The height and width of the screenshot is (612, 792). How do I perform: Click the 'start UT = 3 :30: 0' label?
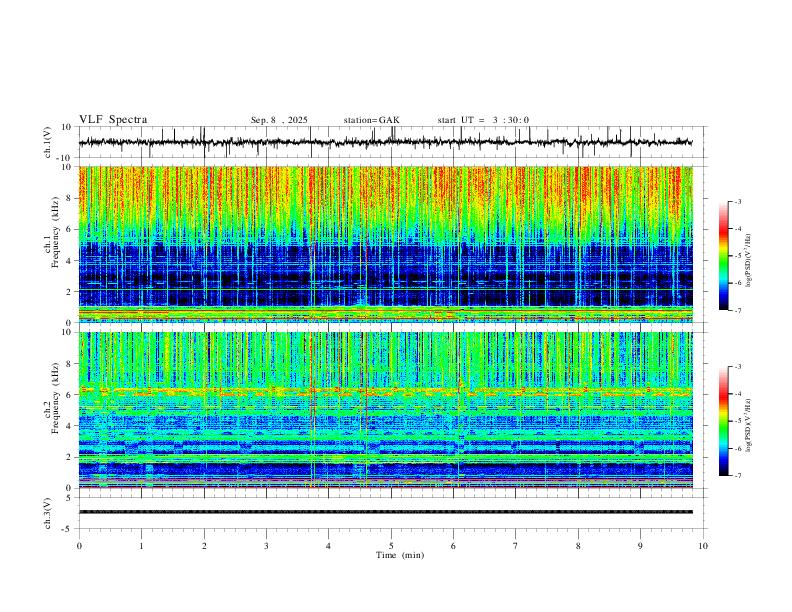point(483,120)
